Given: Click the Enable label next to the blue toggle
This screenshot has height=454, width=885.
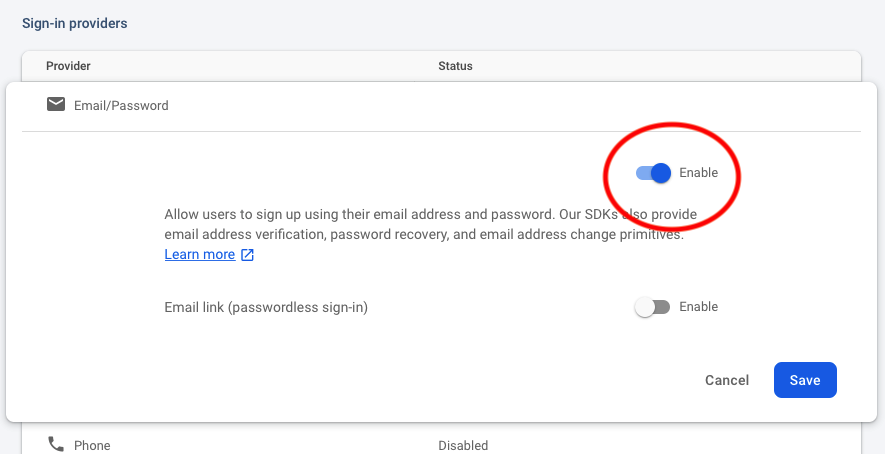Looking at the screenshot, I should tap(698, 173).
